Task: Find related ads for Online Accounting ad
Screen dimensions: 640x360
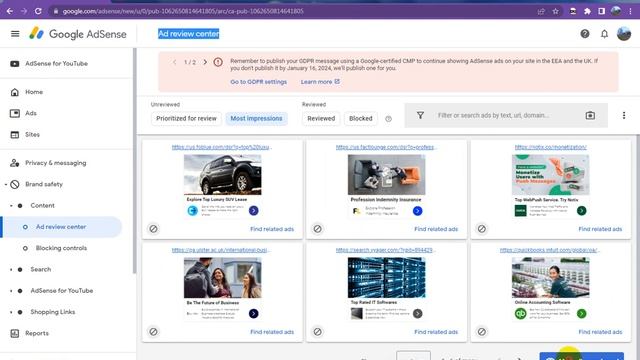Action: (600, 332)
